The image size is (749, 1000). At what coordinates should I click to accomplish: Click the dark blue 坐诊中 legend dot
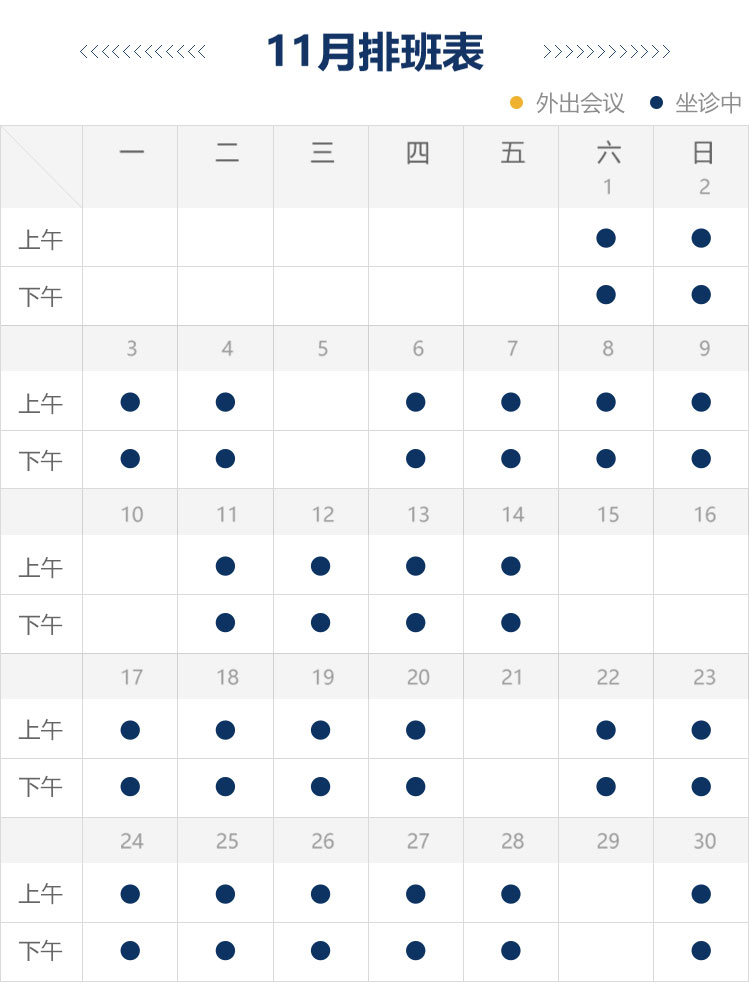point(656,102)
